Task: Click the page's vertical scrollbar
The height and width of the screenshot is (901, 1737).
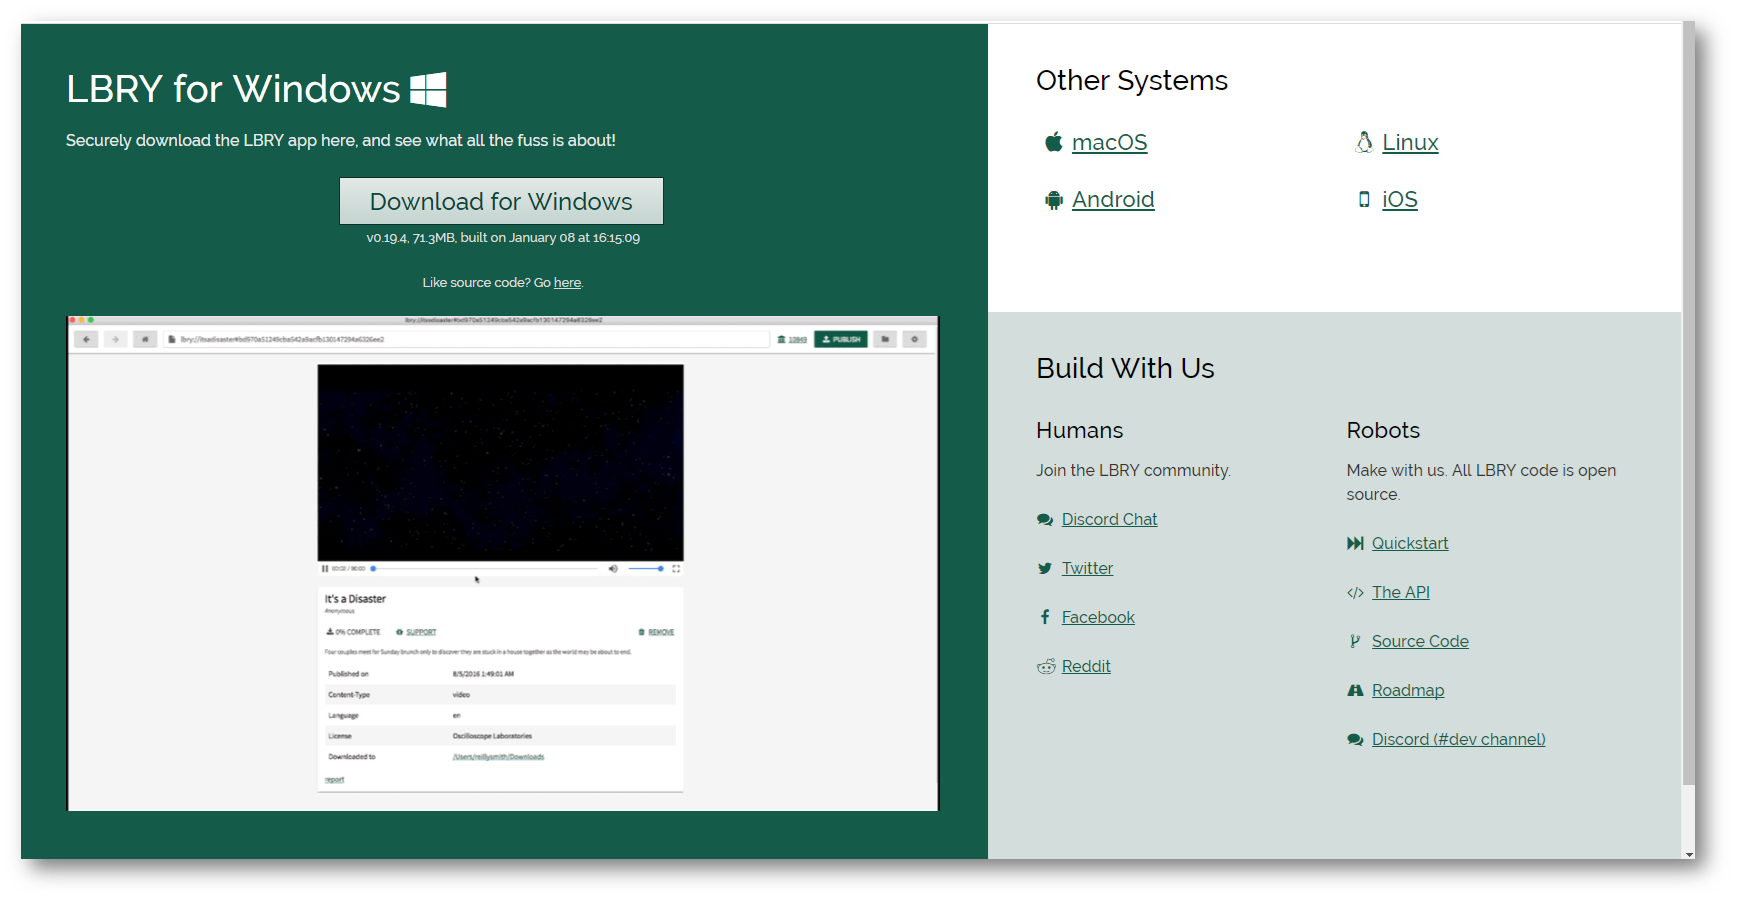Action: [1689, 403]
